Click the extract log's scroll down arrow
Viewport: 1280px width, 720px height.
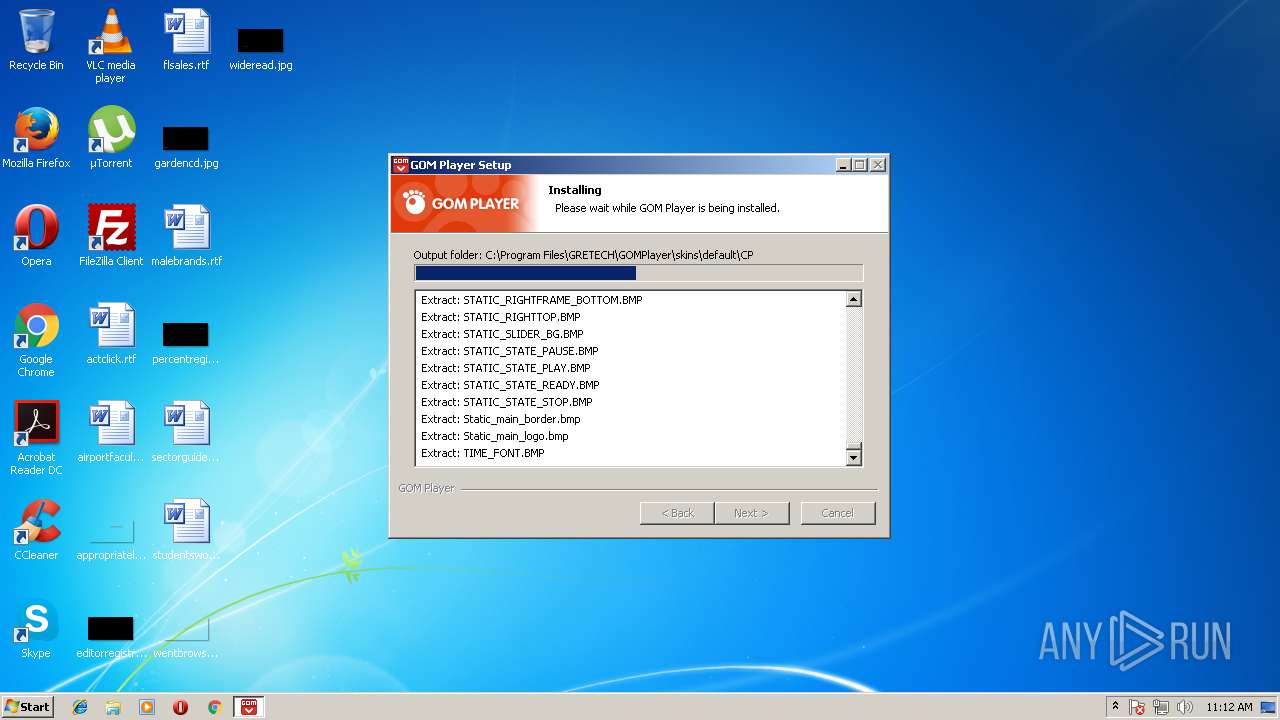click(853, 458)
